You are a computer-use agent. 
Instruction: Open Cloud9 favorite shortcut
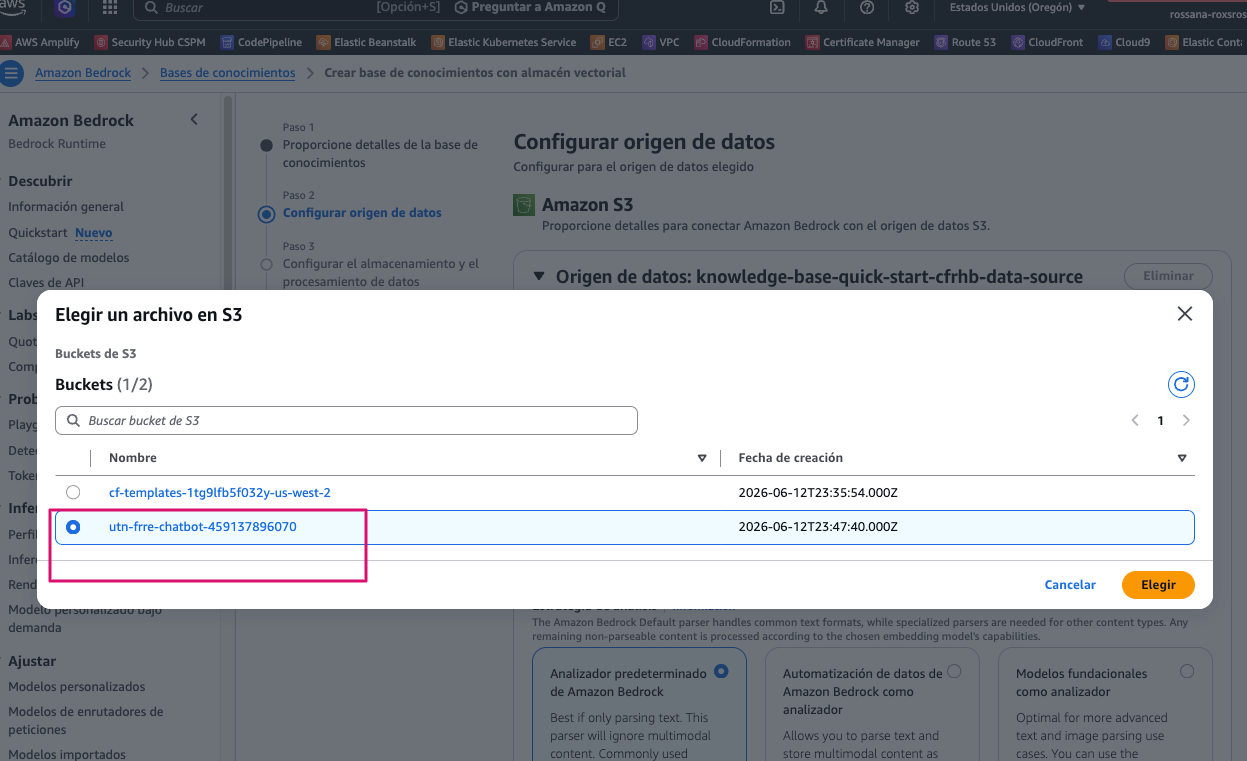(1124, 42)
